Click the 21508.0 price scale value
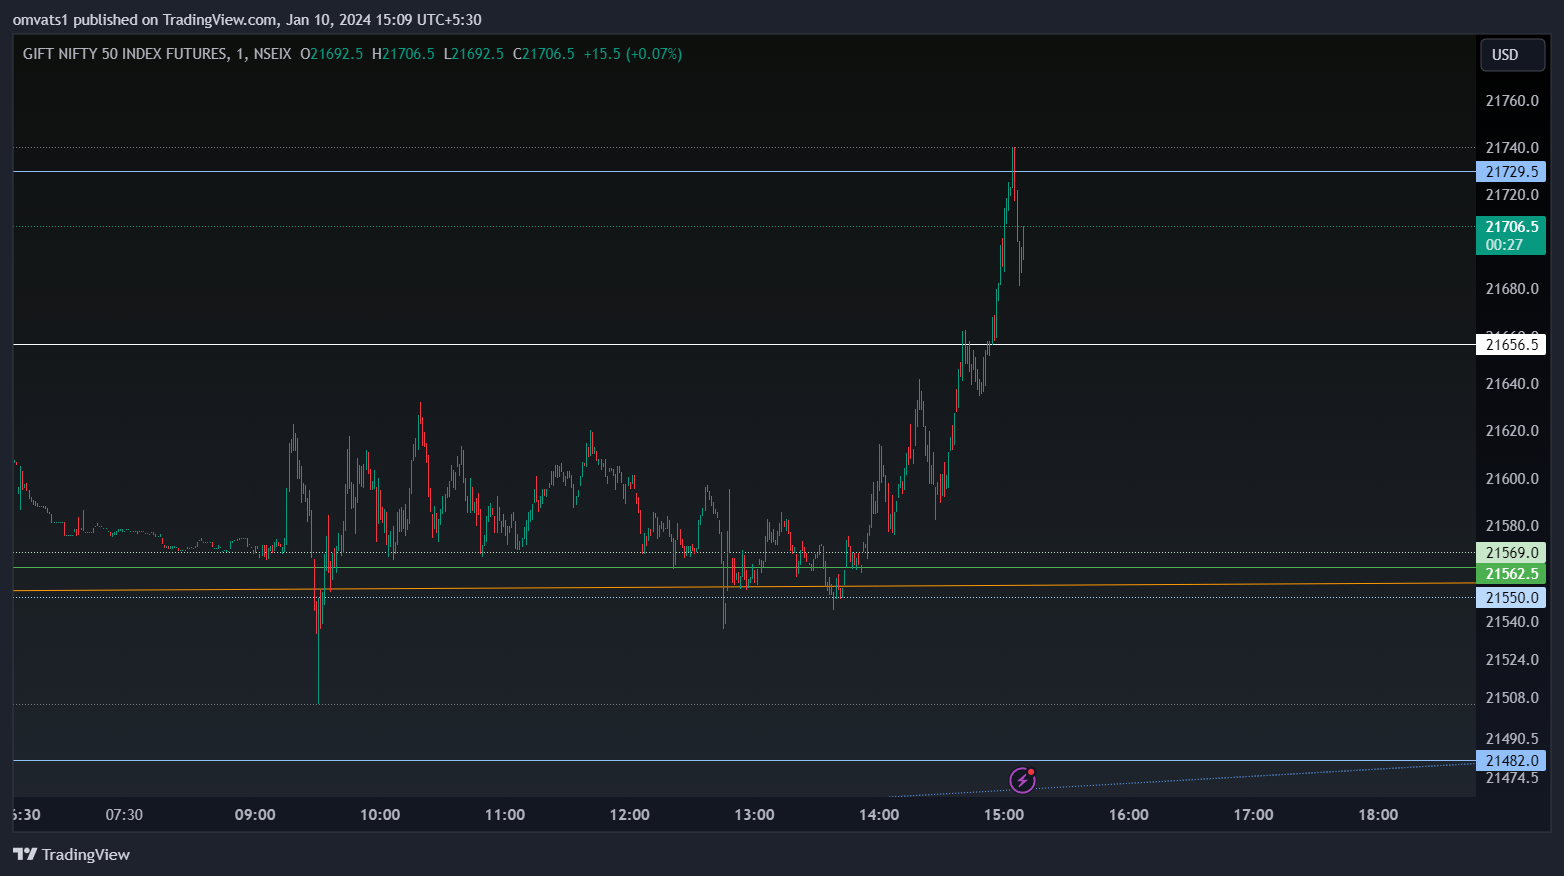1564x876 pixels. click(x=1512, y=698)
